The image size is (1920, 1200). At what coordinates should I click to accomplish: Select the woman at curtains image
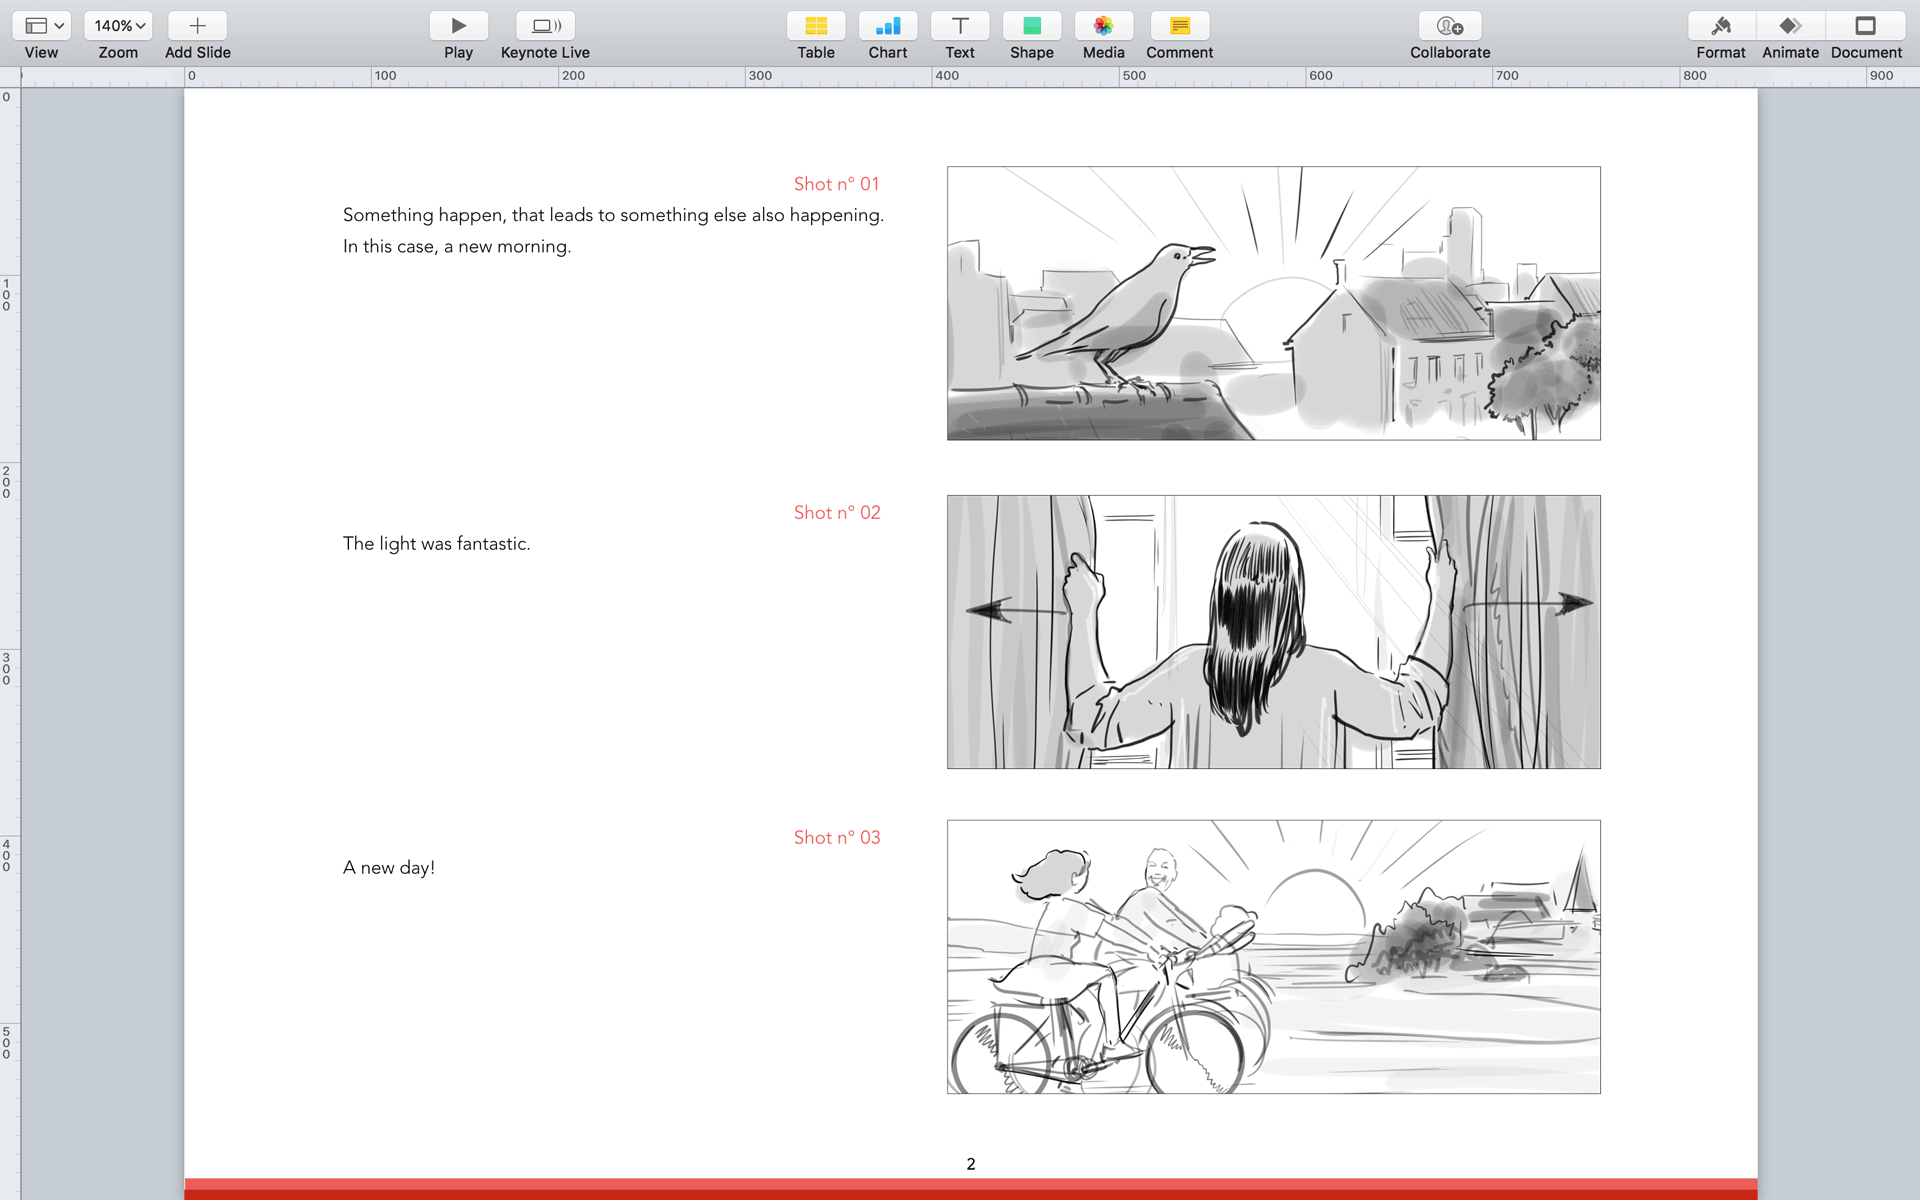tap(1273, 632)
